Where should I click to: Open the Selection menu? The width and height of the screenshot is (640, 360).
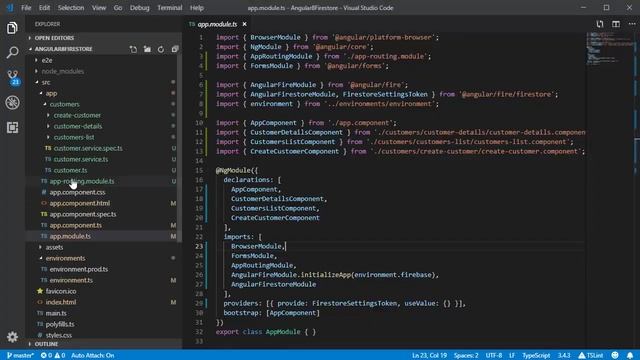[x=71, y=8]
